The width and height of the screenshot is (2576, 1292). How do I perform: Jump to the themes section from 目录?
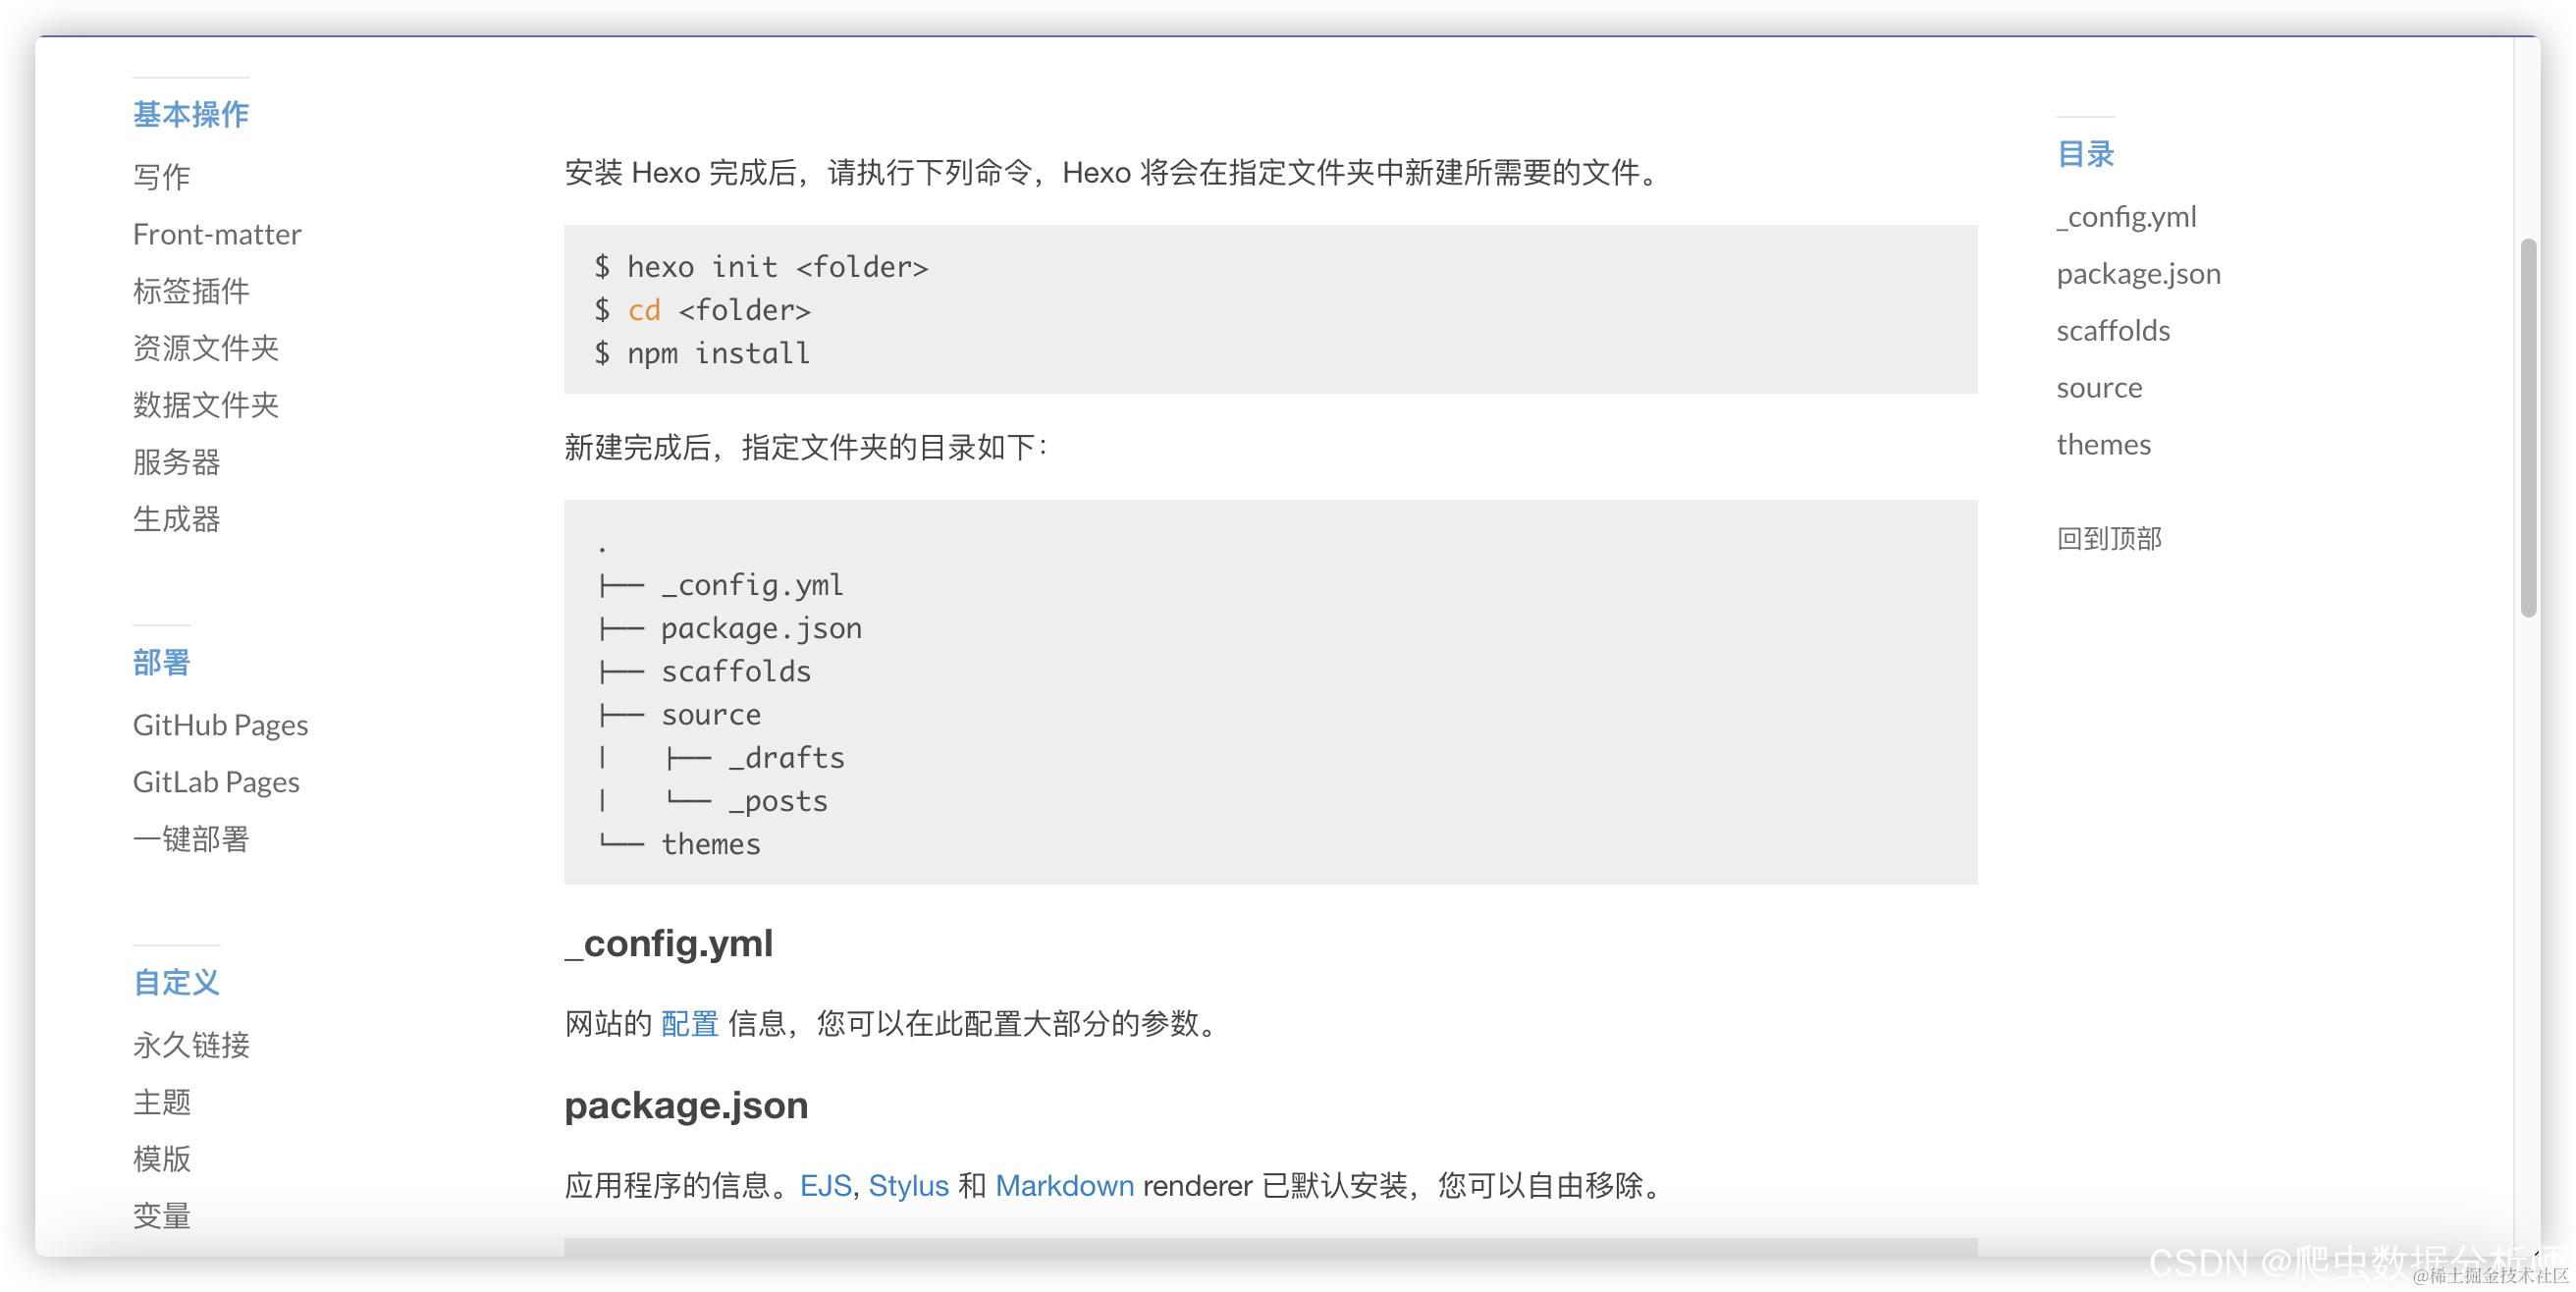(x=2102, y=445)
